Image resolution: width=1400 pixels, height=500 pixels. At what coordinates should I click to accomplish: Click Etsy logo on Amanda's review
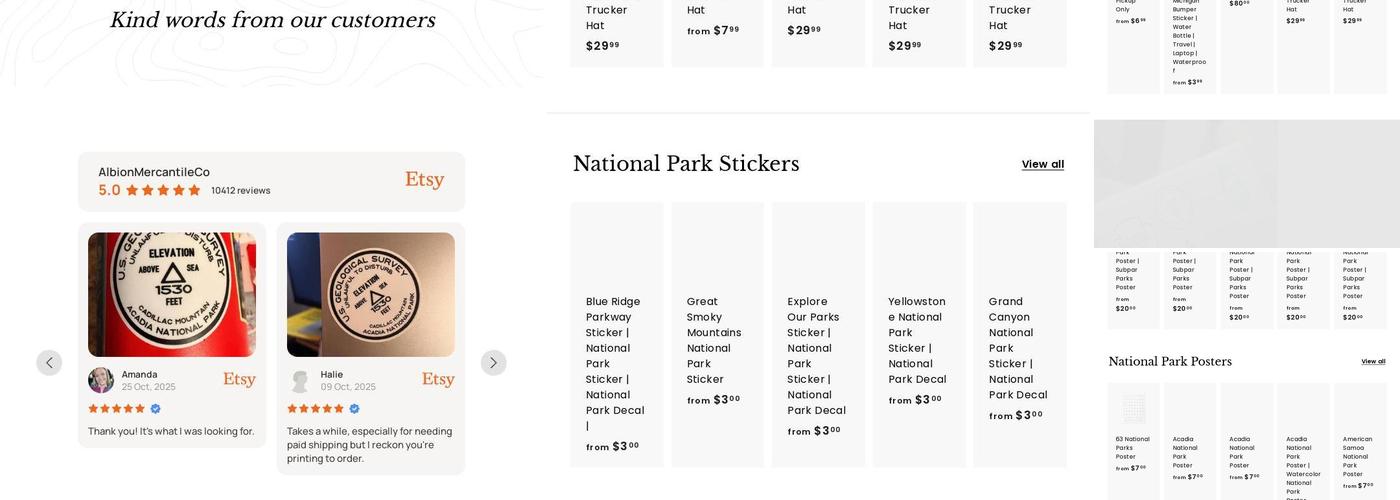(x=239, y=380)
